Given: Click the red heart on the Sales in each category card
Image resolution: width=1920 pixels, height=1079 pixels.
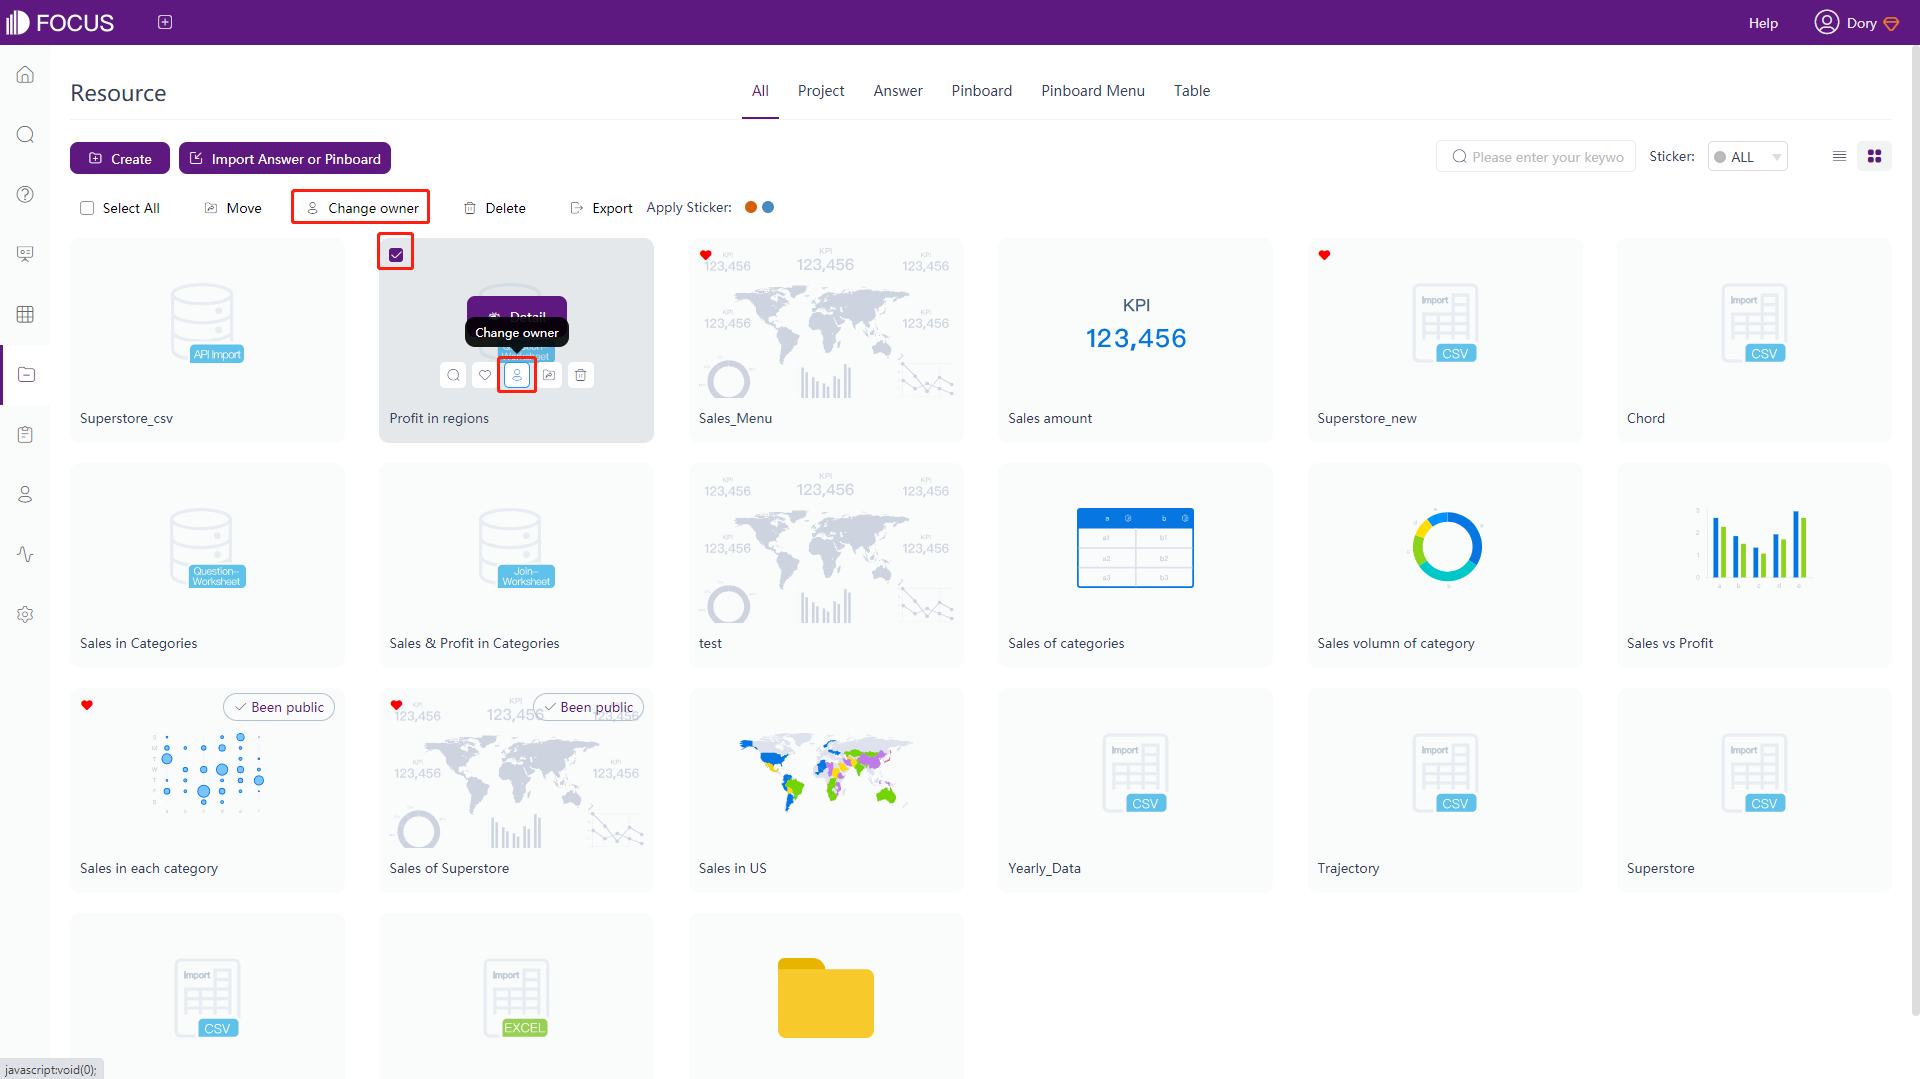Looking at the screenshot, I should click(x=87, y=705).
